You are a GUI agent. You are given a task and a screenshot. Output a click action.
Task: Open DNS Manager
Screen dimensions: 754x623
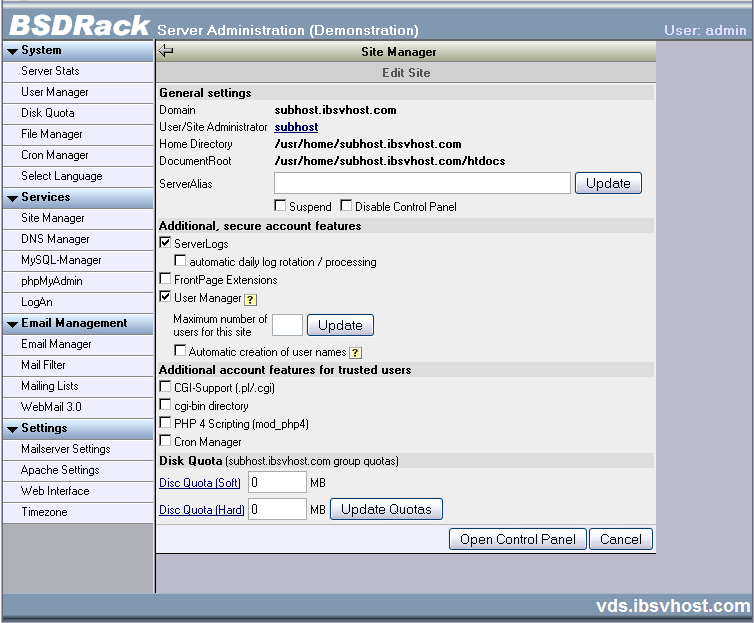tap(78, 239)
